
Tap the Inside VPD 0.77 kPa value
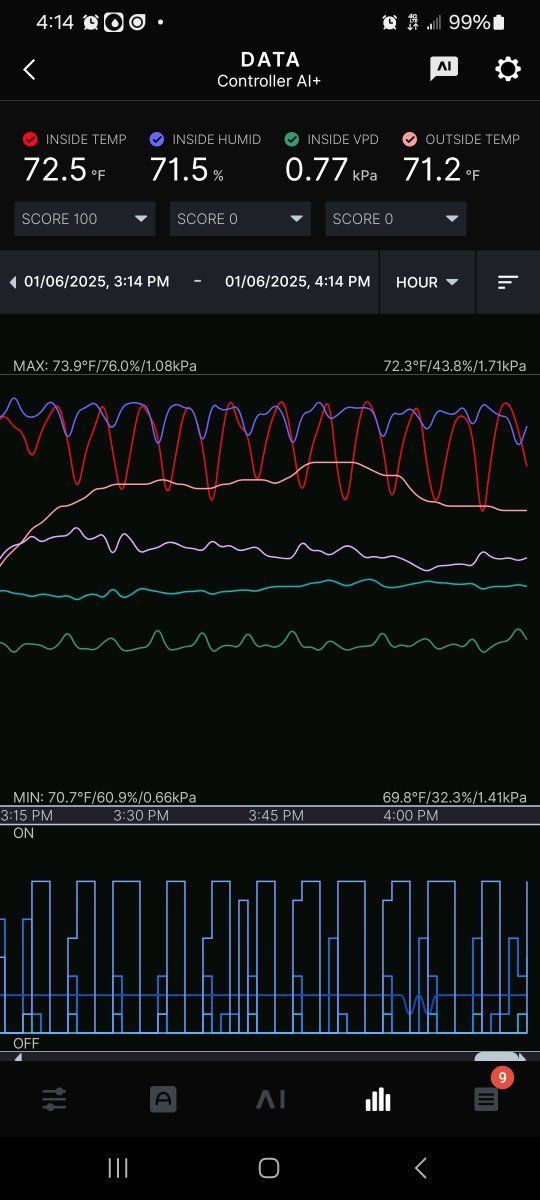pyautogui.click(x=331, y=170)
